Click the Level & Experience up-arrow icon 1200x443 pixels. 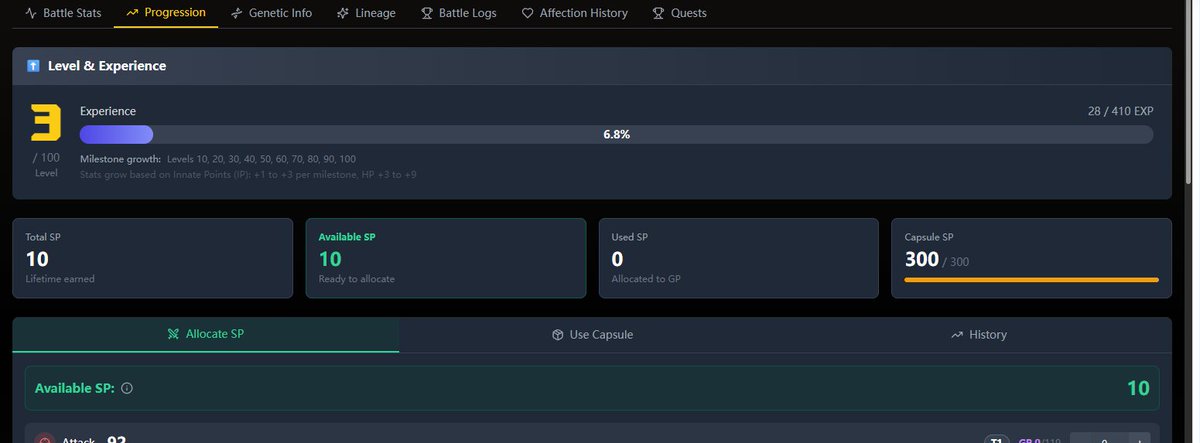click(33, 66)
